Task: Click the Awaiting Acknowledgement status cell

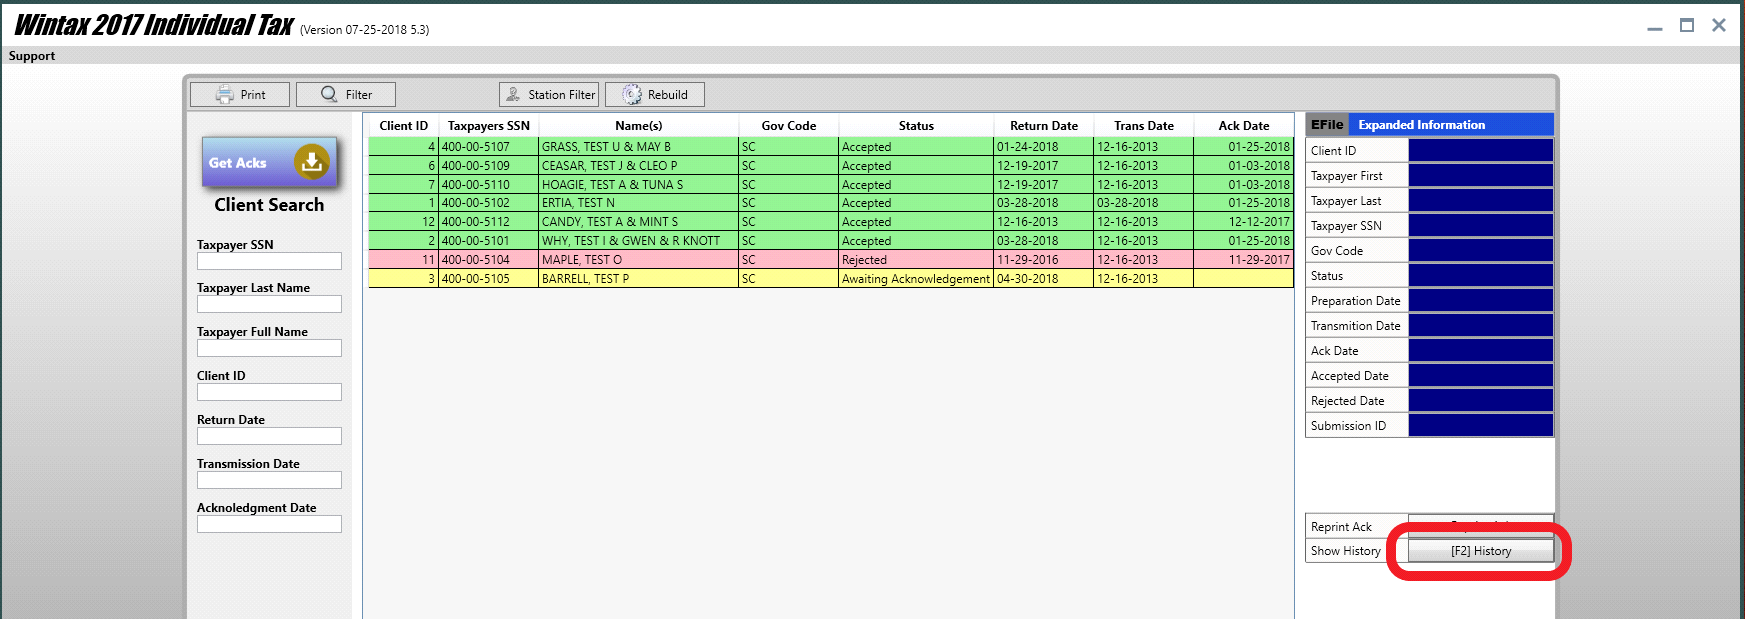Action: click(x=916, y=279)
